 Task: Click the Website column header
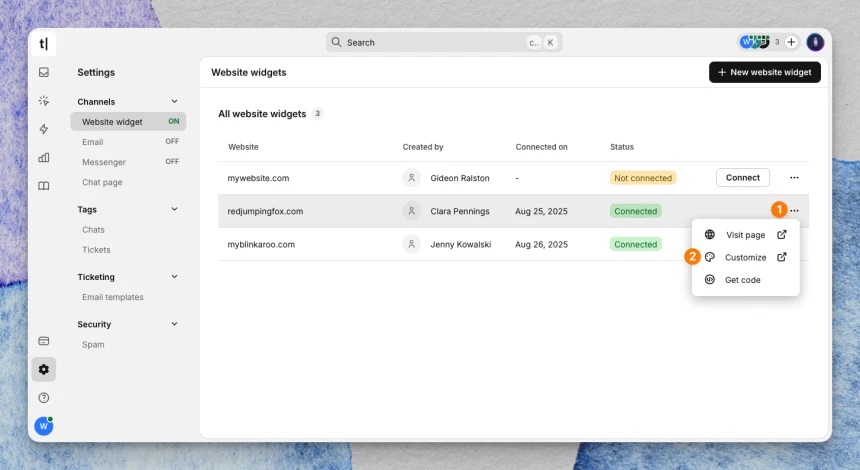click(x=243, y=147)
